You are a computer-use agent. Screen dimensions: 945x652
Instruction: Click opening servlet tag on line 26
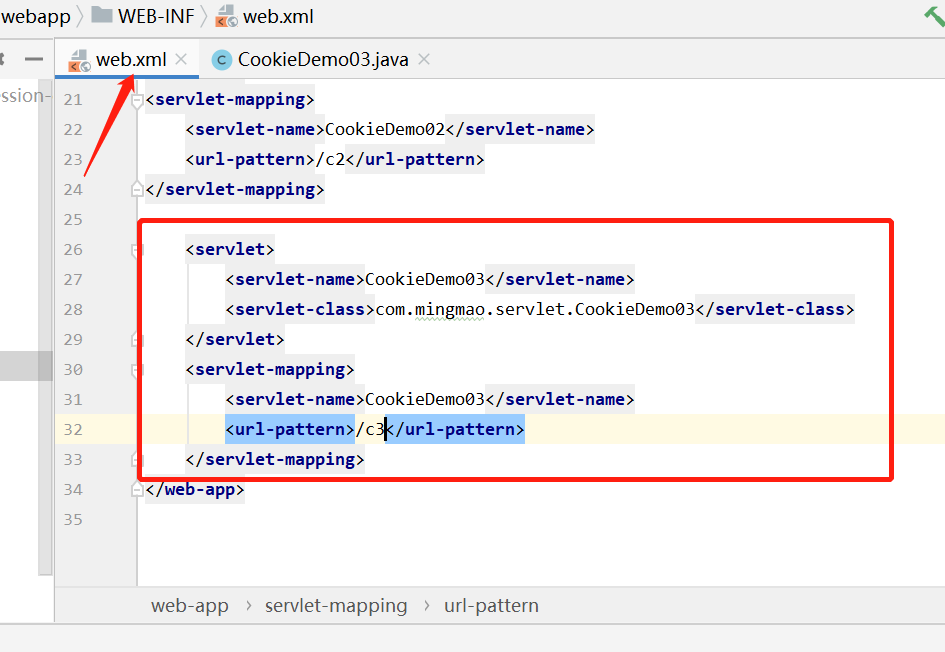230,249
